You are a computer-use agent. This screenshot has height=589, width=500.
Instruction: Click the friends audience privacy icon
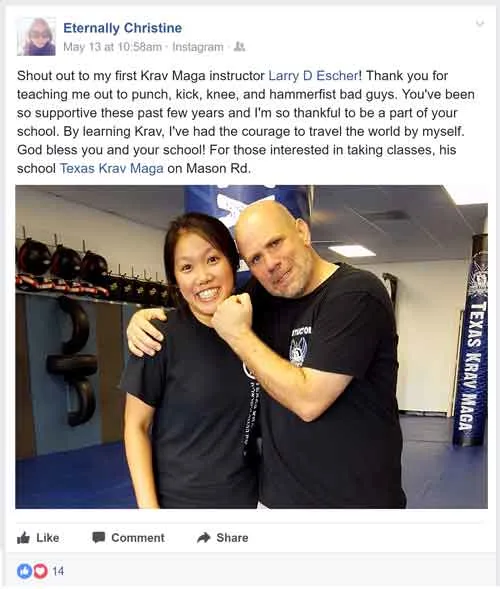pyautogui.click(x=239, y=47)
